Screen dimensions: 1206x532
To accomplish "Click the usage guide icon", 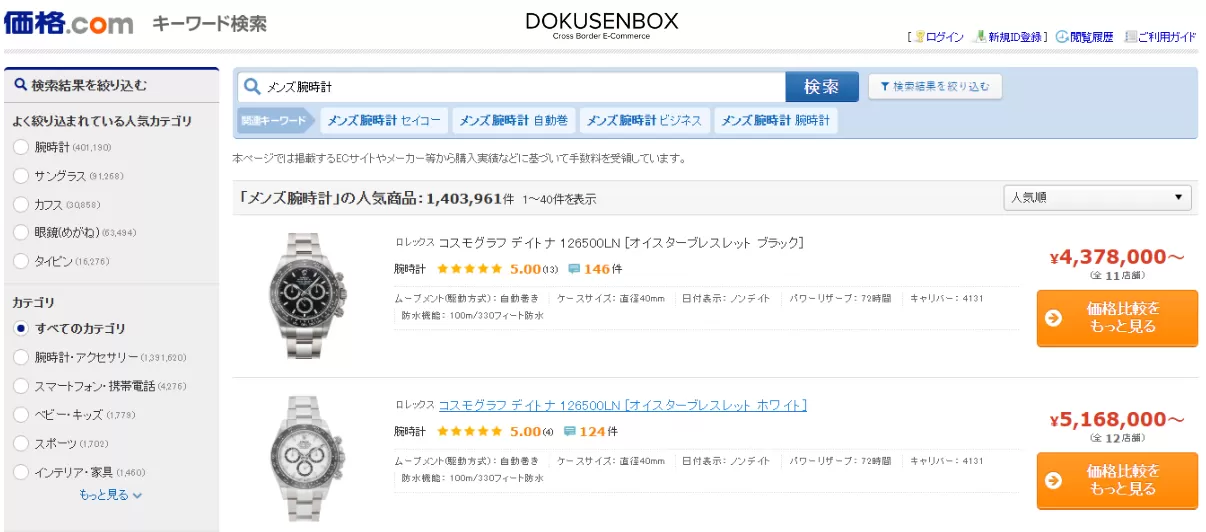I will click(1130, 37).
